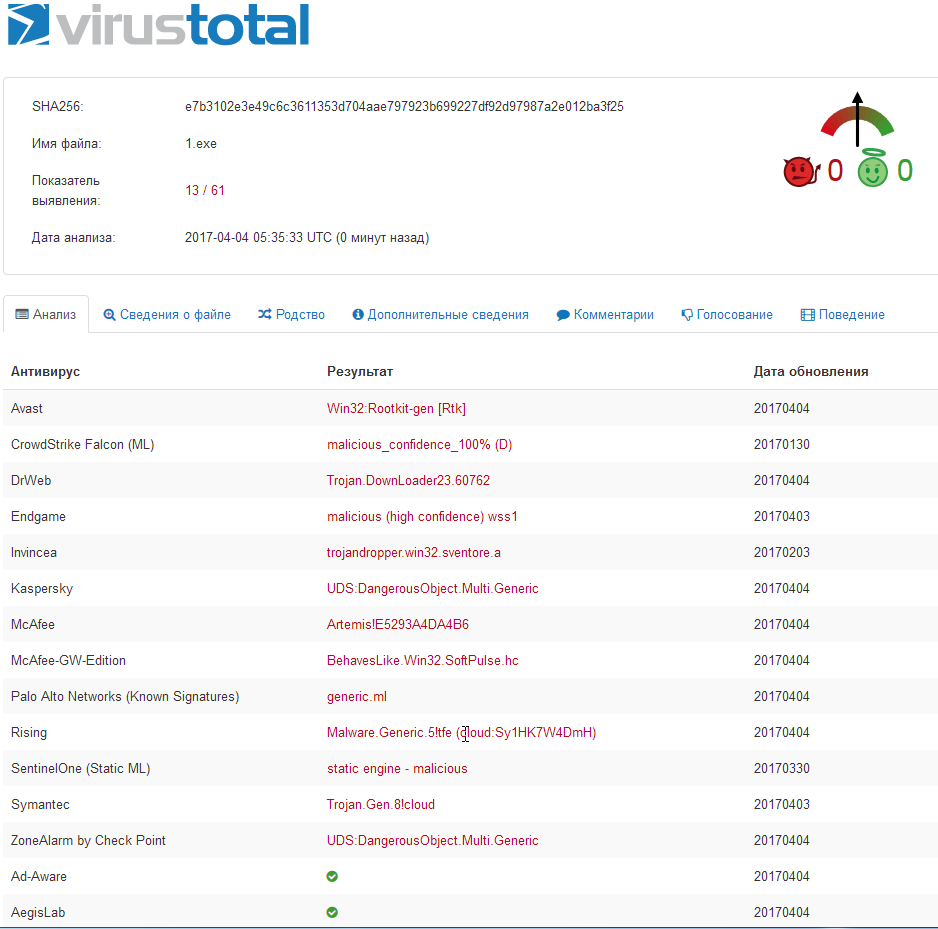The image size is (938, 929).
Task: Click the SHA256 hash value
Action: tap(404, 107)
